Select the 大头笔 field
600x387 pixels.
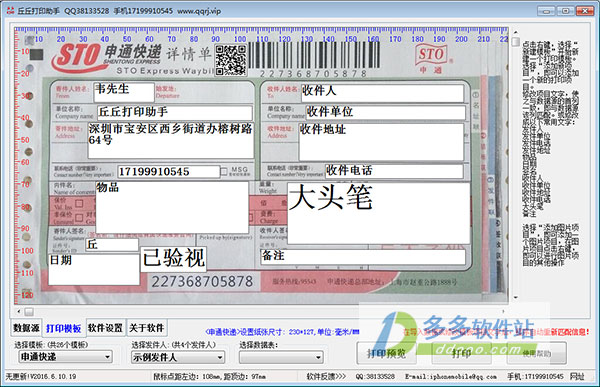[x=378, y=213]
